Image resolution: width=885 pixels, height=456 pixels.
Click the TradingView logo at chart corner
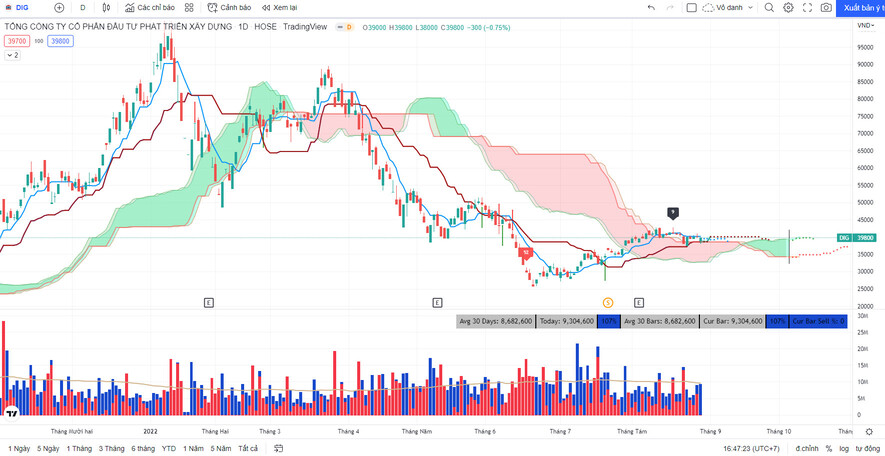point(12,413)
